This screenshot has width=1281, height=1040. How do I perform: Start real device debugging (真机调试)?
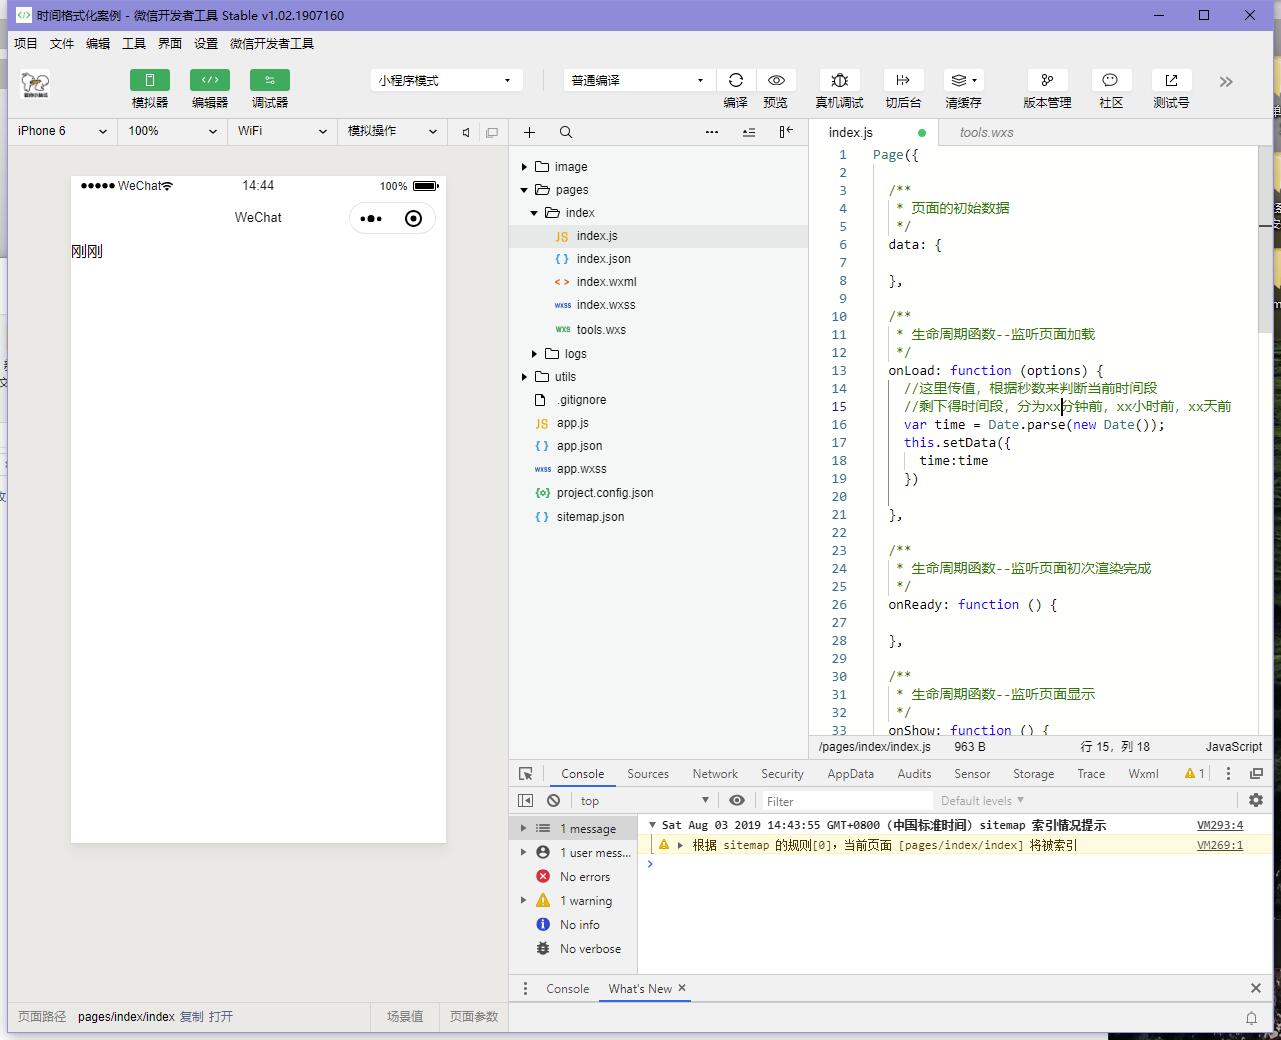[839, 81]
